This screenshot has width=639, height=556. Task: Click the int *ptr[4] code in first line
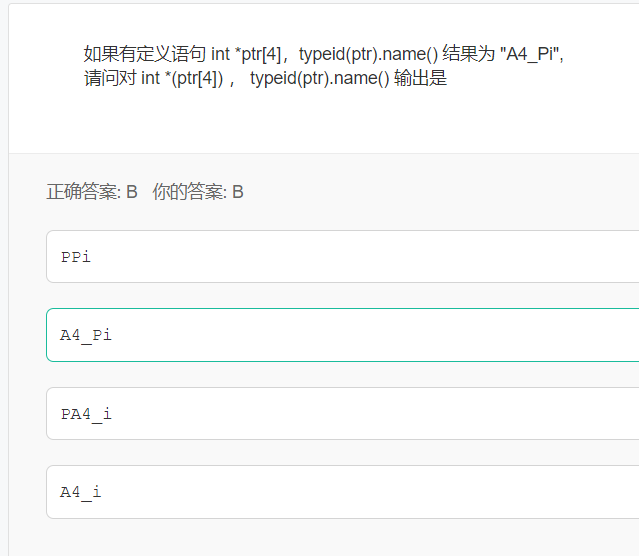(246, 54)
